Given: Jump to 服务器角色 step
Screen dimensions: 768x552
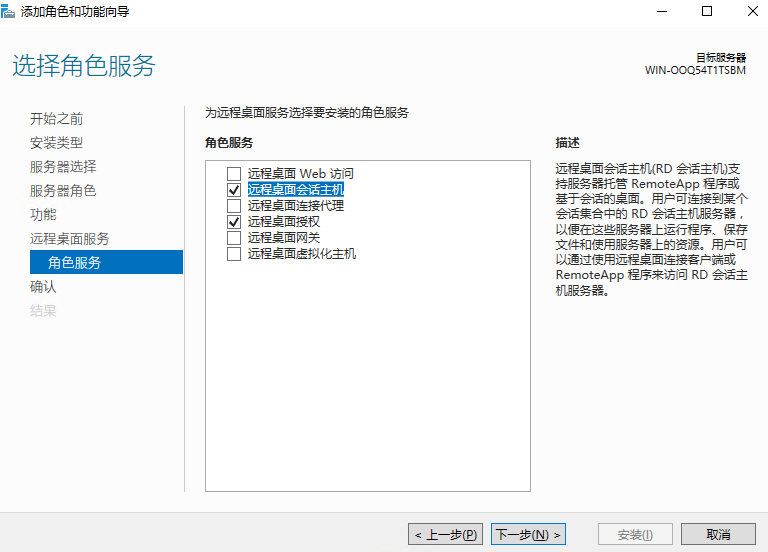Looking at the screenshot, I should point(63,191).
